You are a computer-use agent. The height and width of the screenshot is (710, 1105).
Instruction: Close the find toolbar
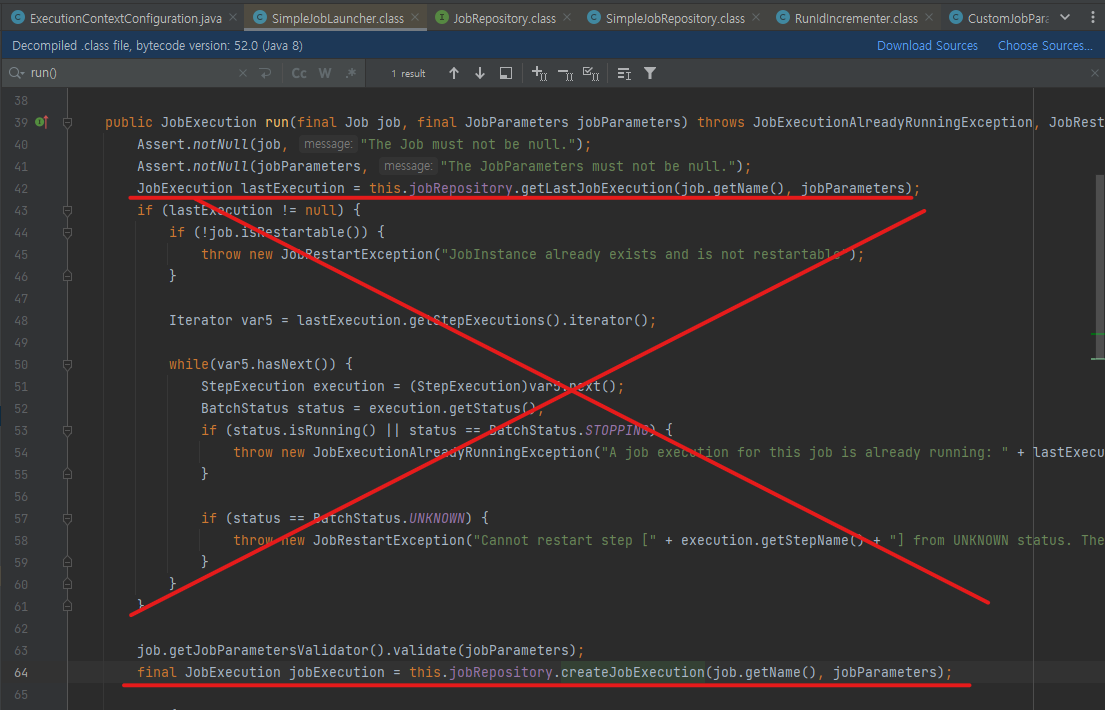click(1094, 73)
